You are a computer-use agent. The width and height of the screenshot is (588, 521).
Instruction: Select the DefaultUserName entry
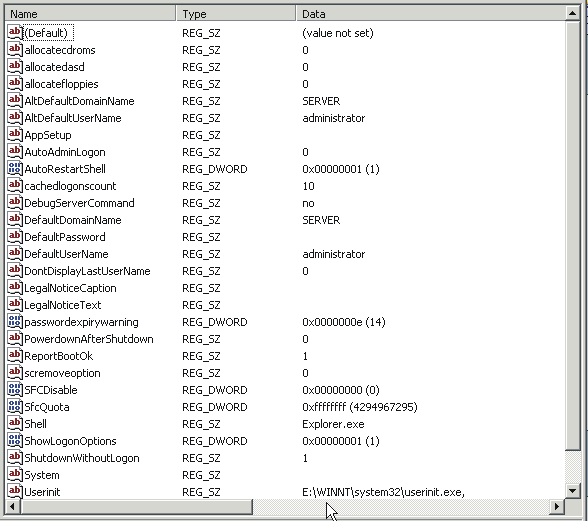[x=66, y=254]
